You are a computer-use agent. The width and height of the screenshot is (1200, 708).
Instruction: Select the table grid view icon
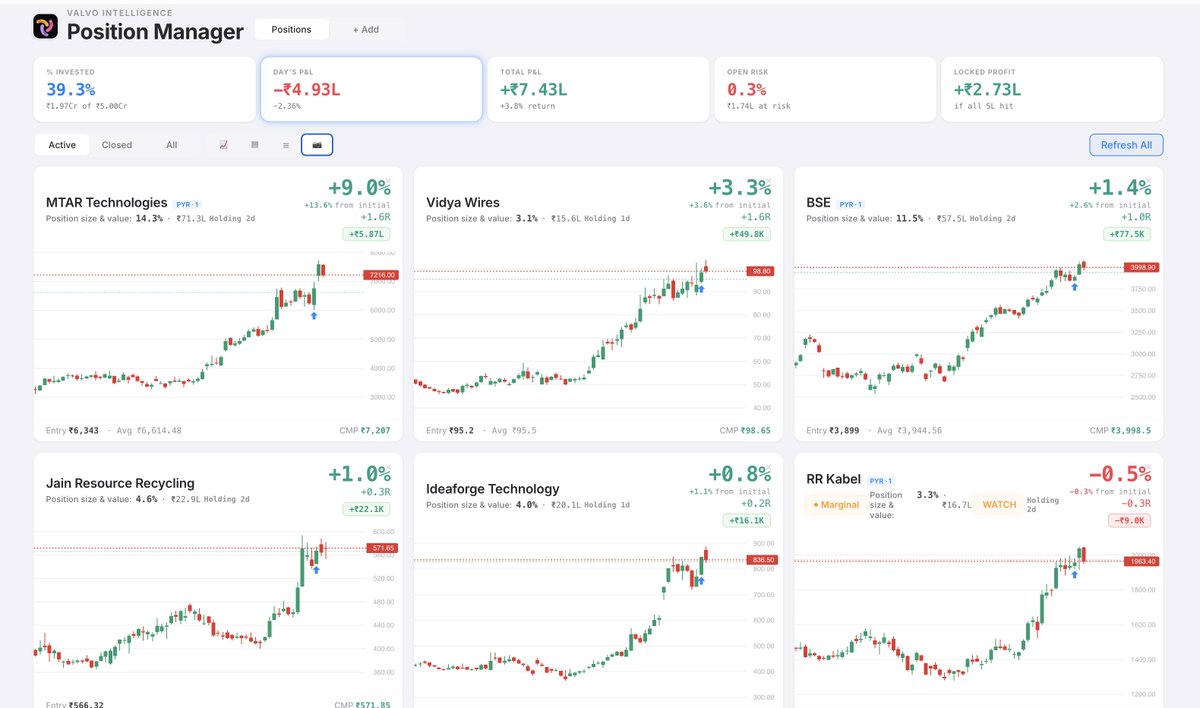coord(254,145)
